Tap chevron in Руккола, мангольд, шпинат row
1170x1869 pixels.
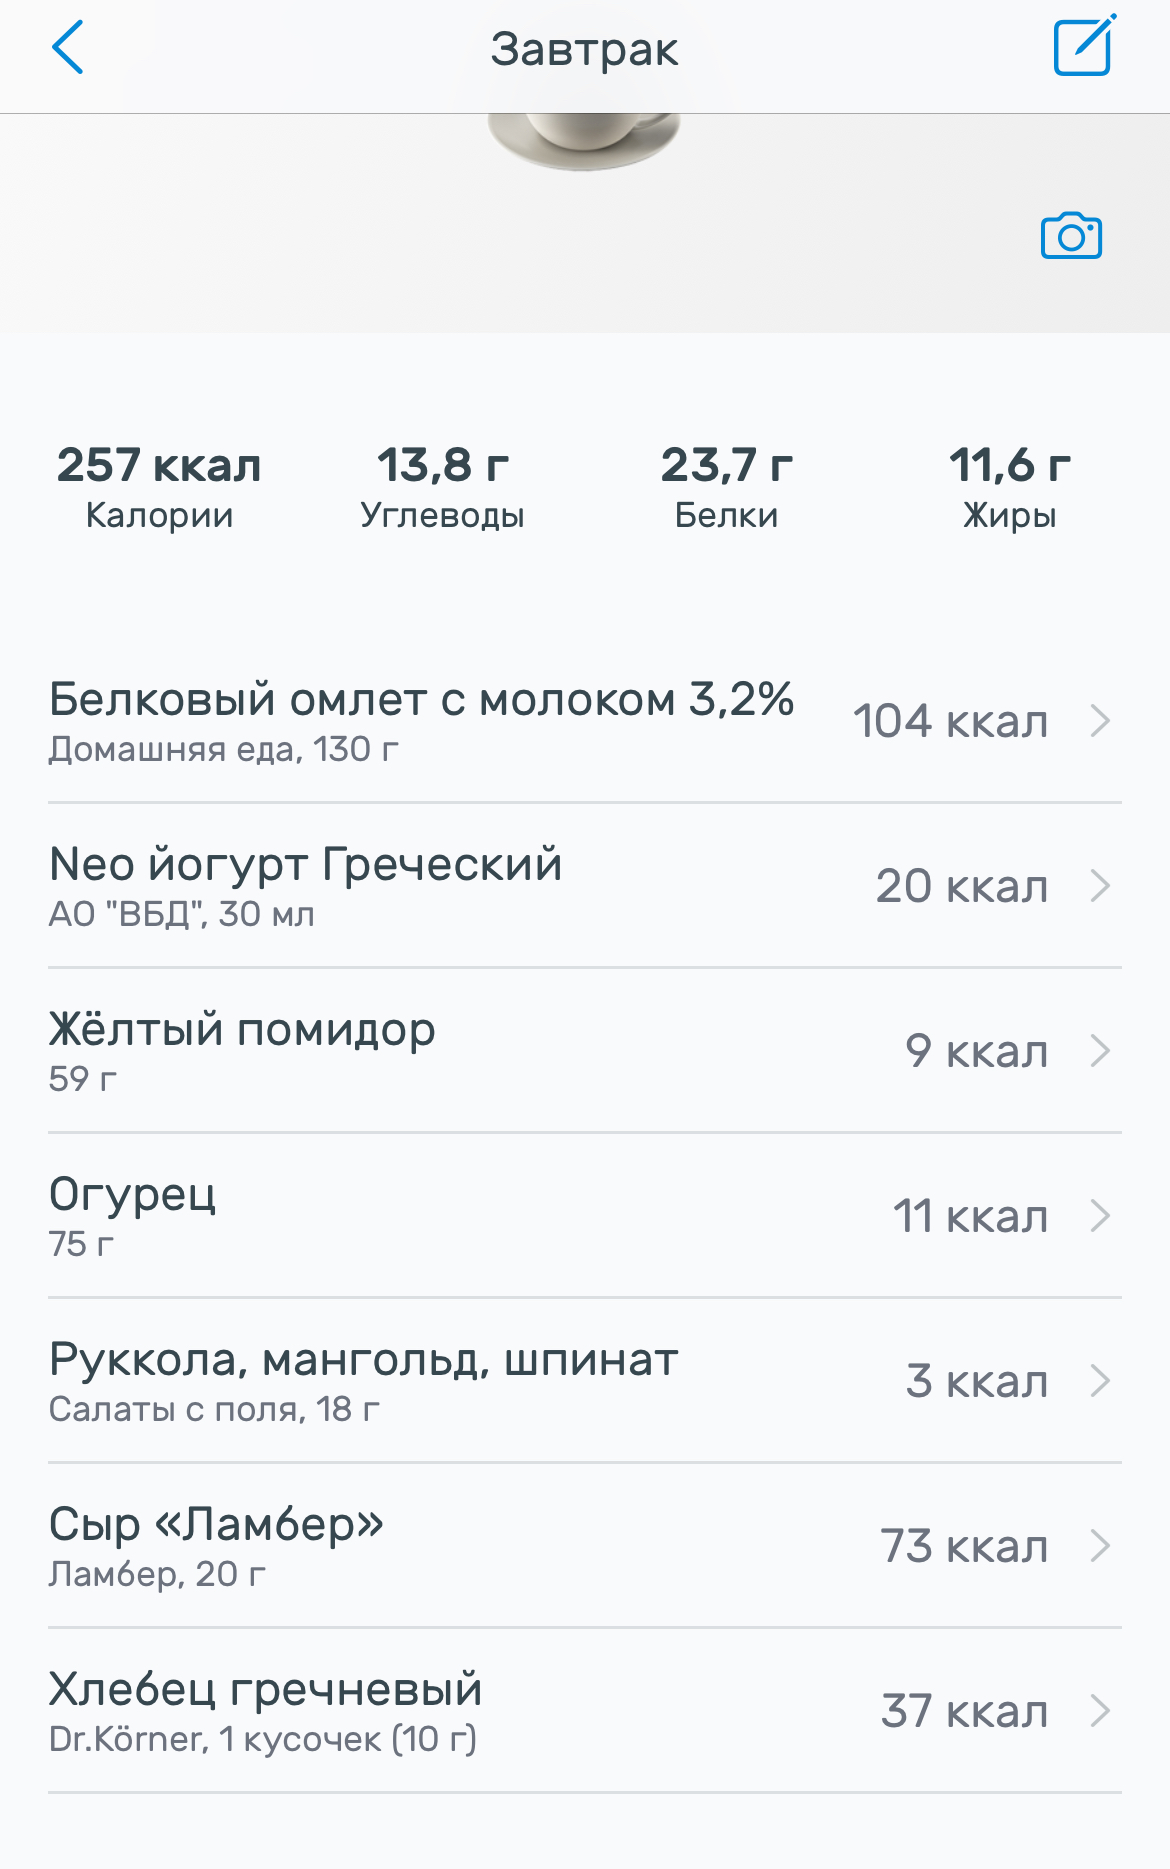(x=1100, y=1381)
